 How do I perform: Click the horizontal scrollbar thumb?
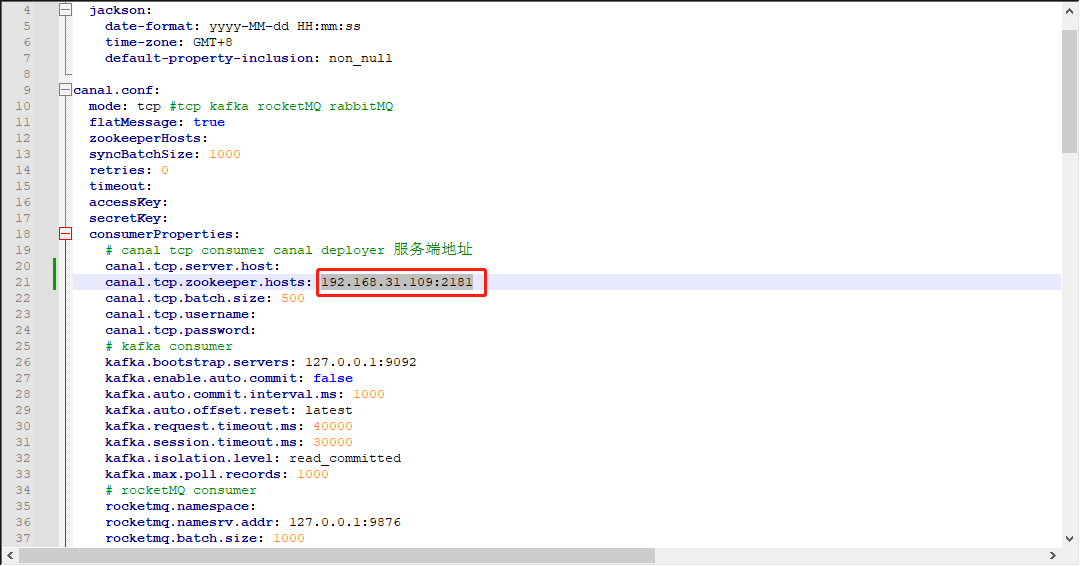[337, 555]
